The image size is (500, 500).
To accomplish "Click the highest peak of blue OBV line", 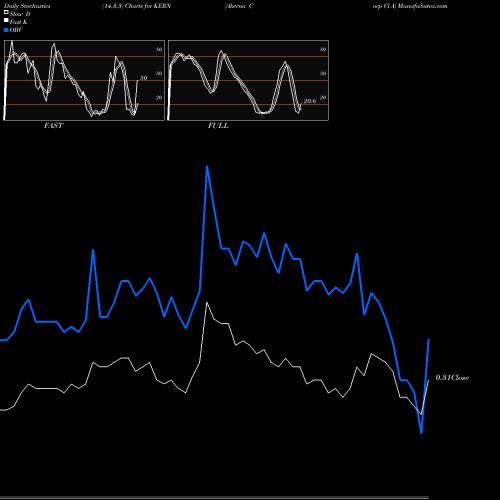I will (207, 167).
